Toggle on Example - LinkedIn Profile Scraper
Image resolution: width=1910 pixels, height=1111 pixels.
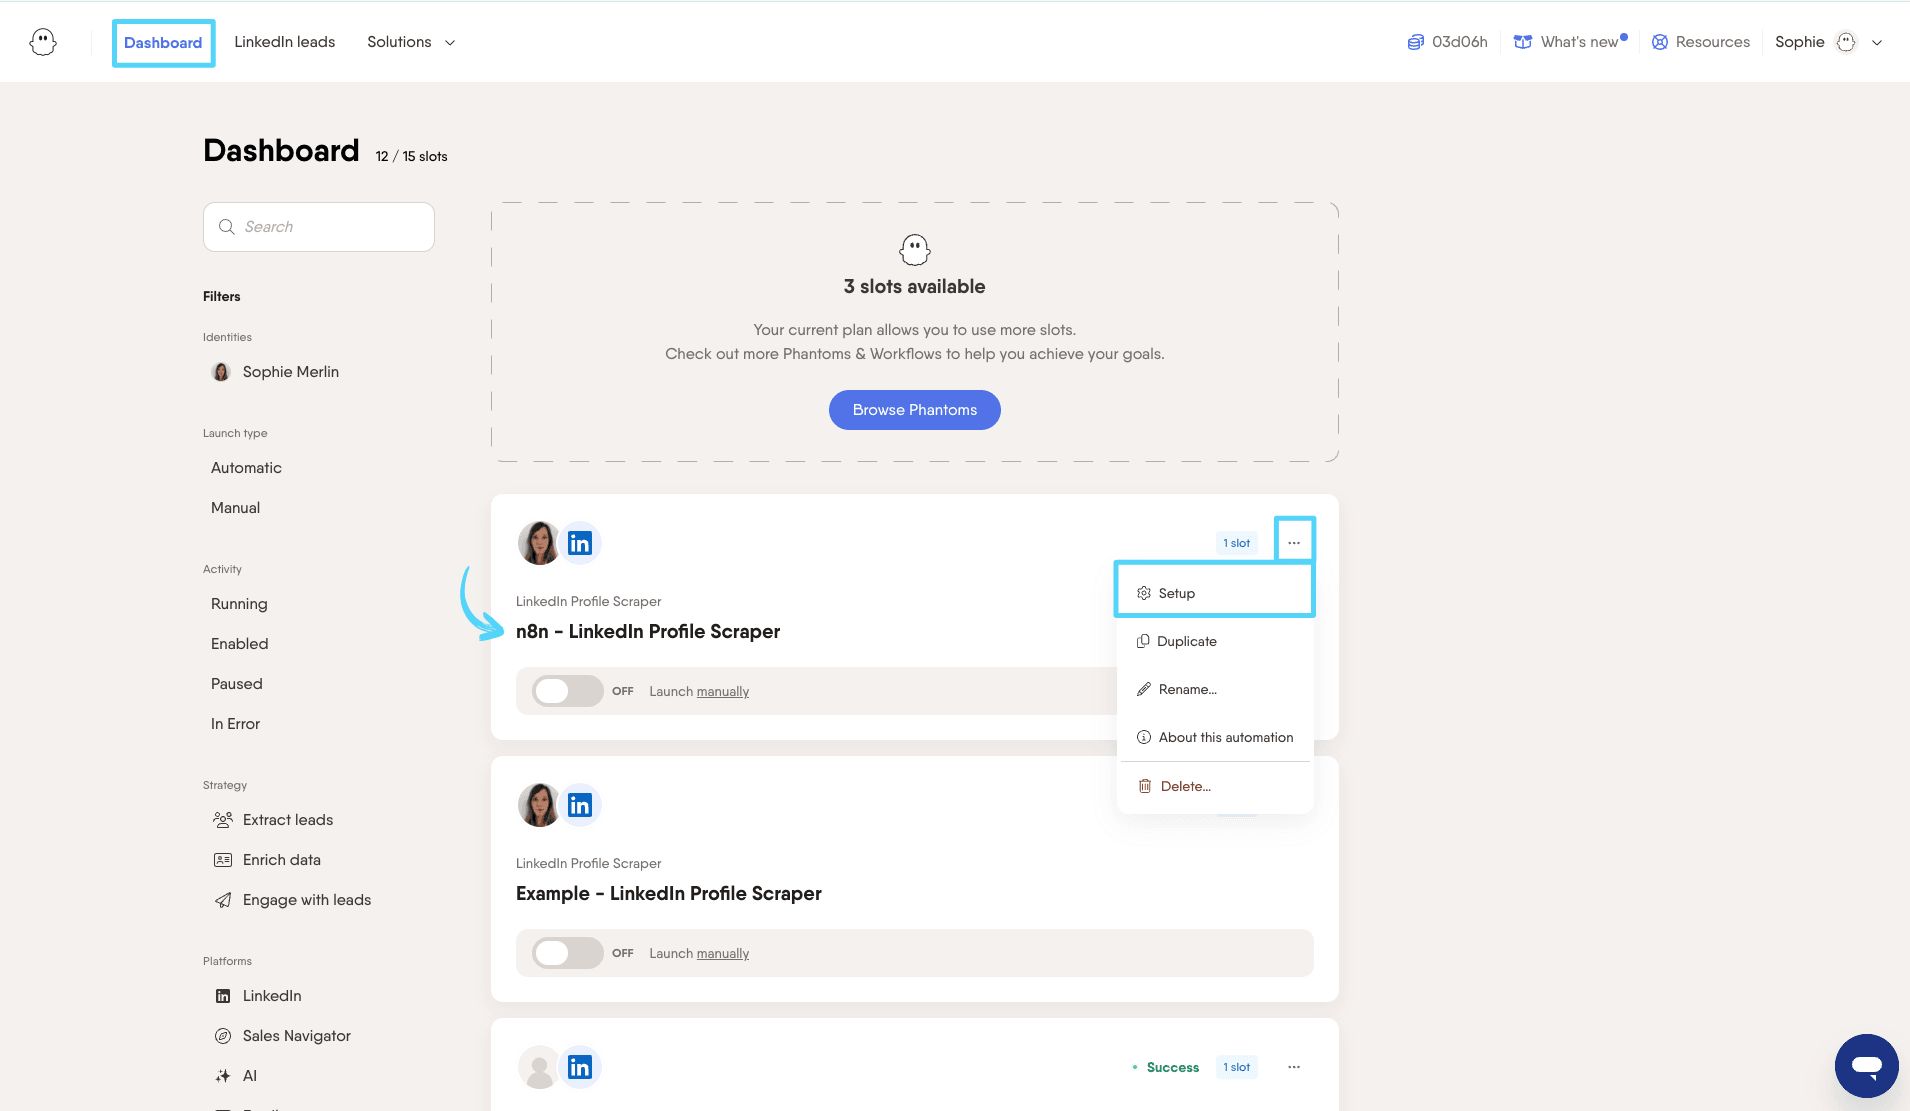pos(567,953)
